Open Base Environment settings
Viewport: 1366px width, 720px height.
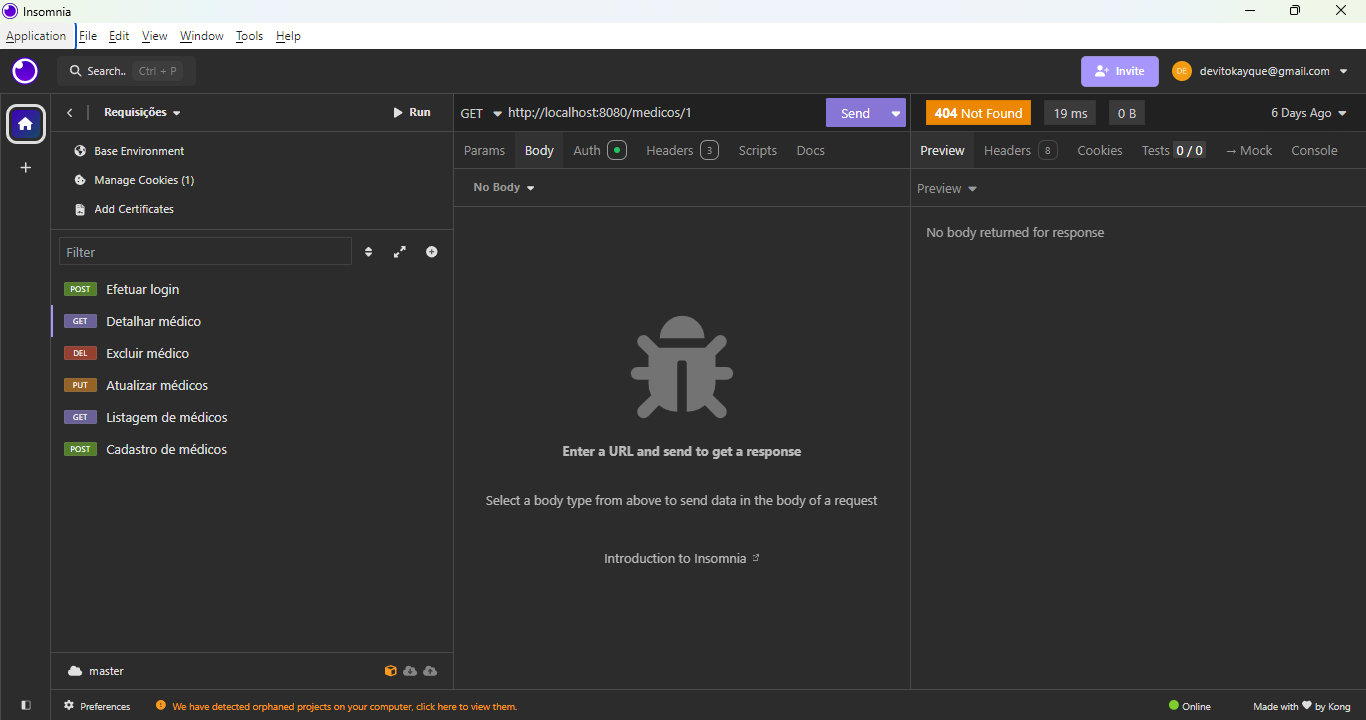tap(129, 151)
